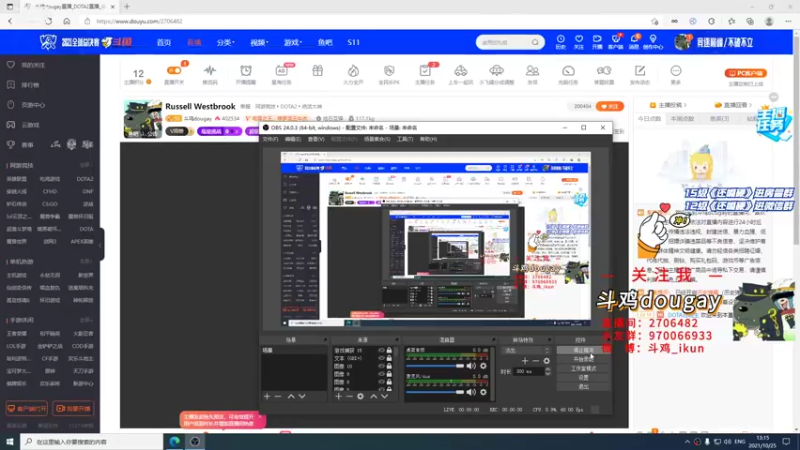Add a source with OBS sources plus icon
This screenshot has width=800, height=450.
pyautogui.click(x=338, y=396)
